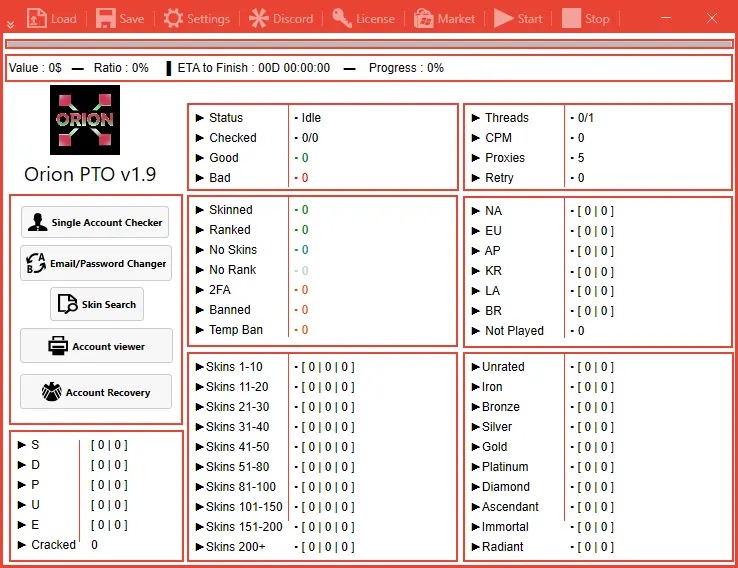This screenshot has height=568, width=738.
Task: Click the 'CPM' label
Action: pos(498,138)
